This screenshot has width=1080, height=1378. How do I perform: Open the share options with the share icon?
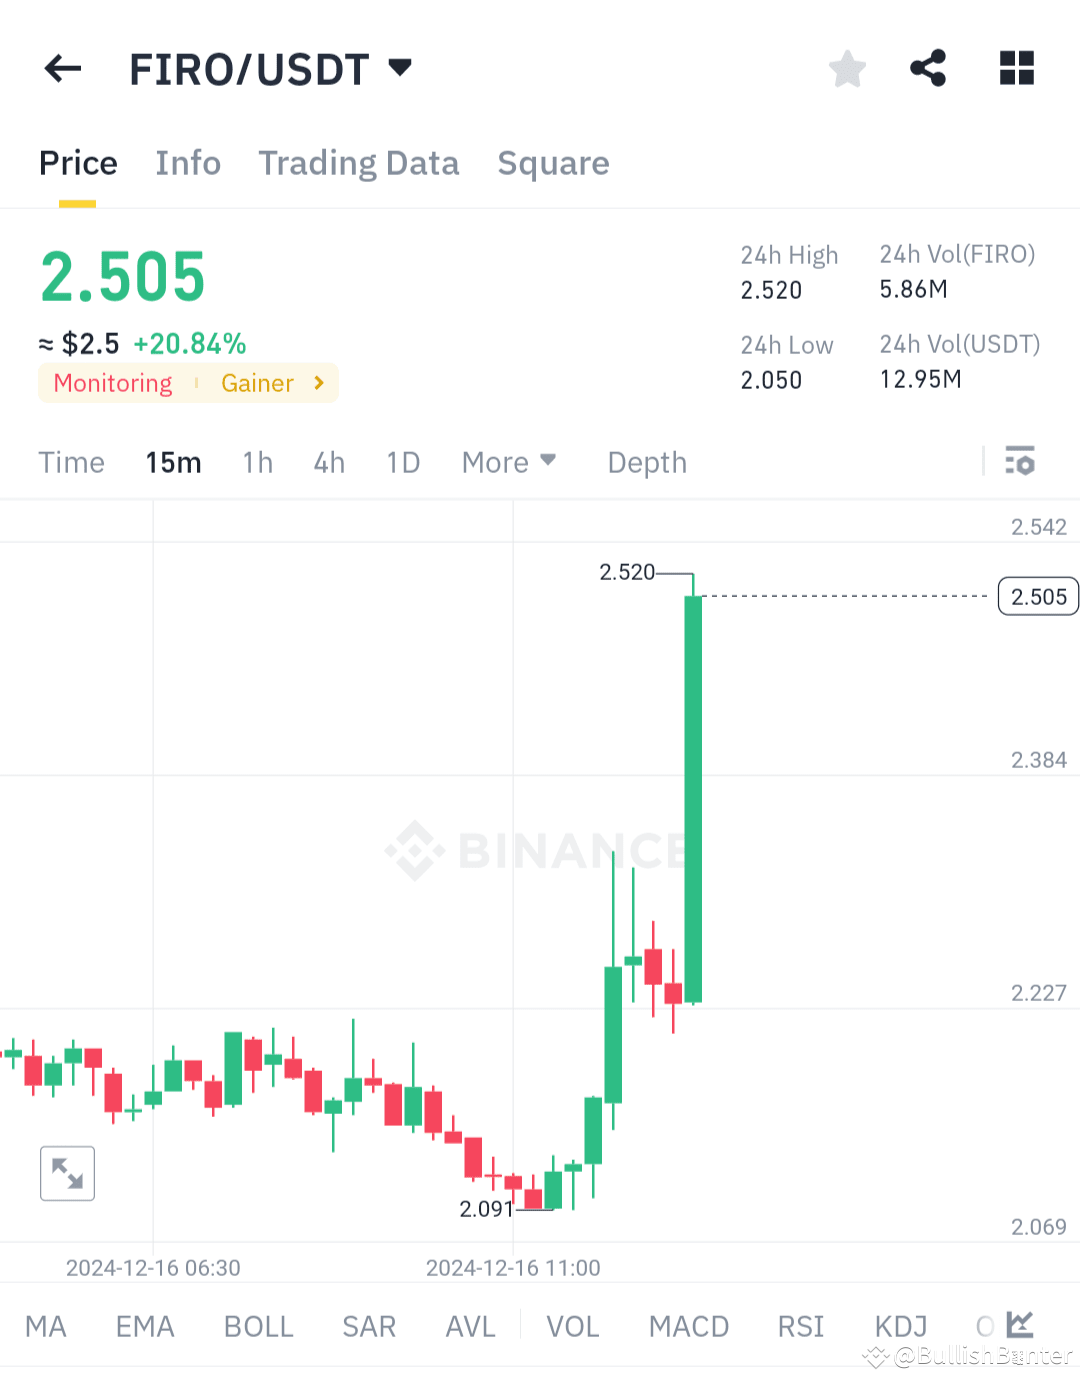tap(928, 68)
